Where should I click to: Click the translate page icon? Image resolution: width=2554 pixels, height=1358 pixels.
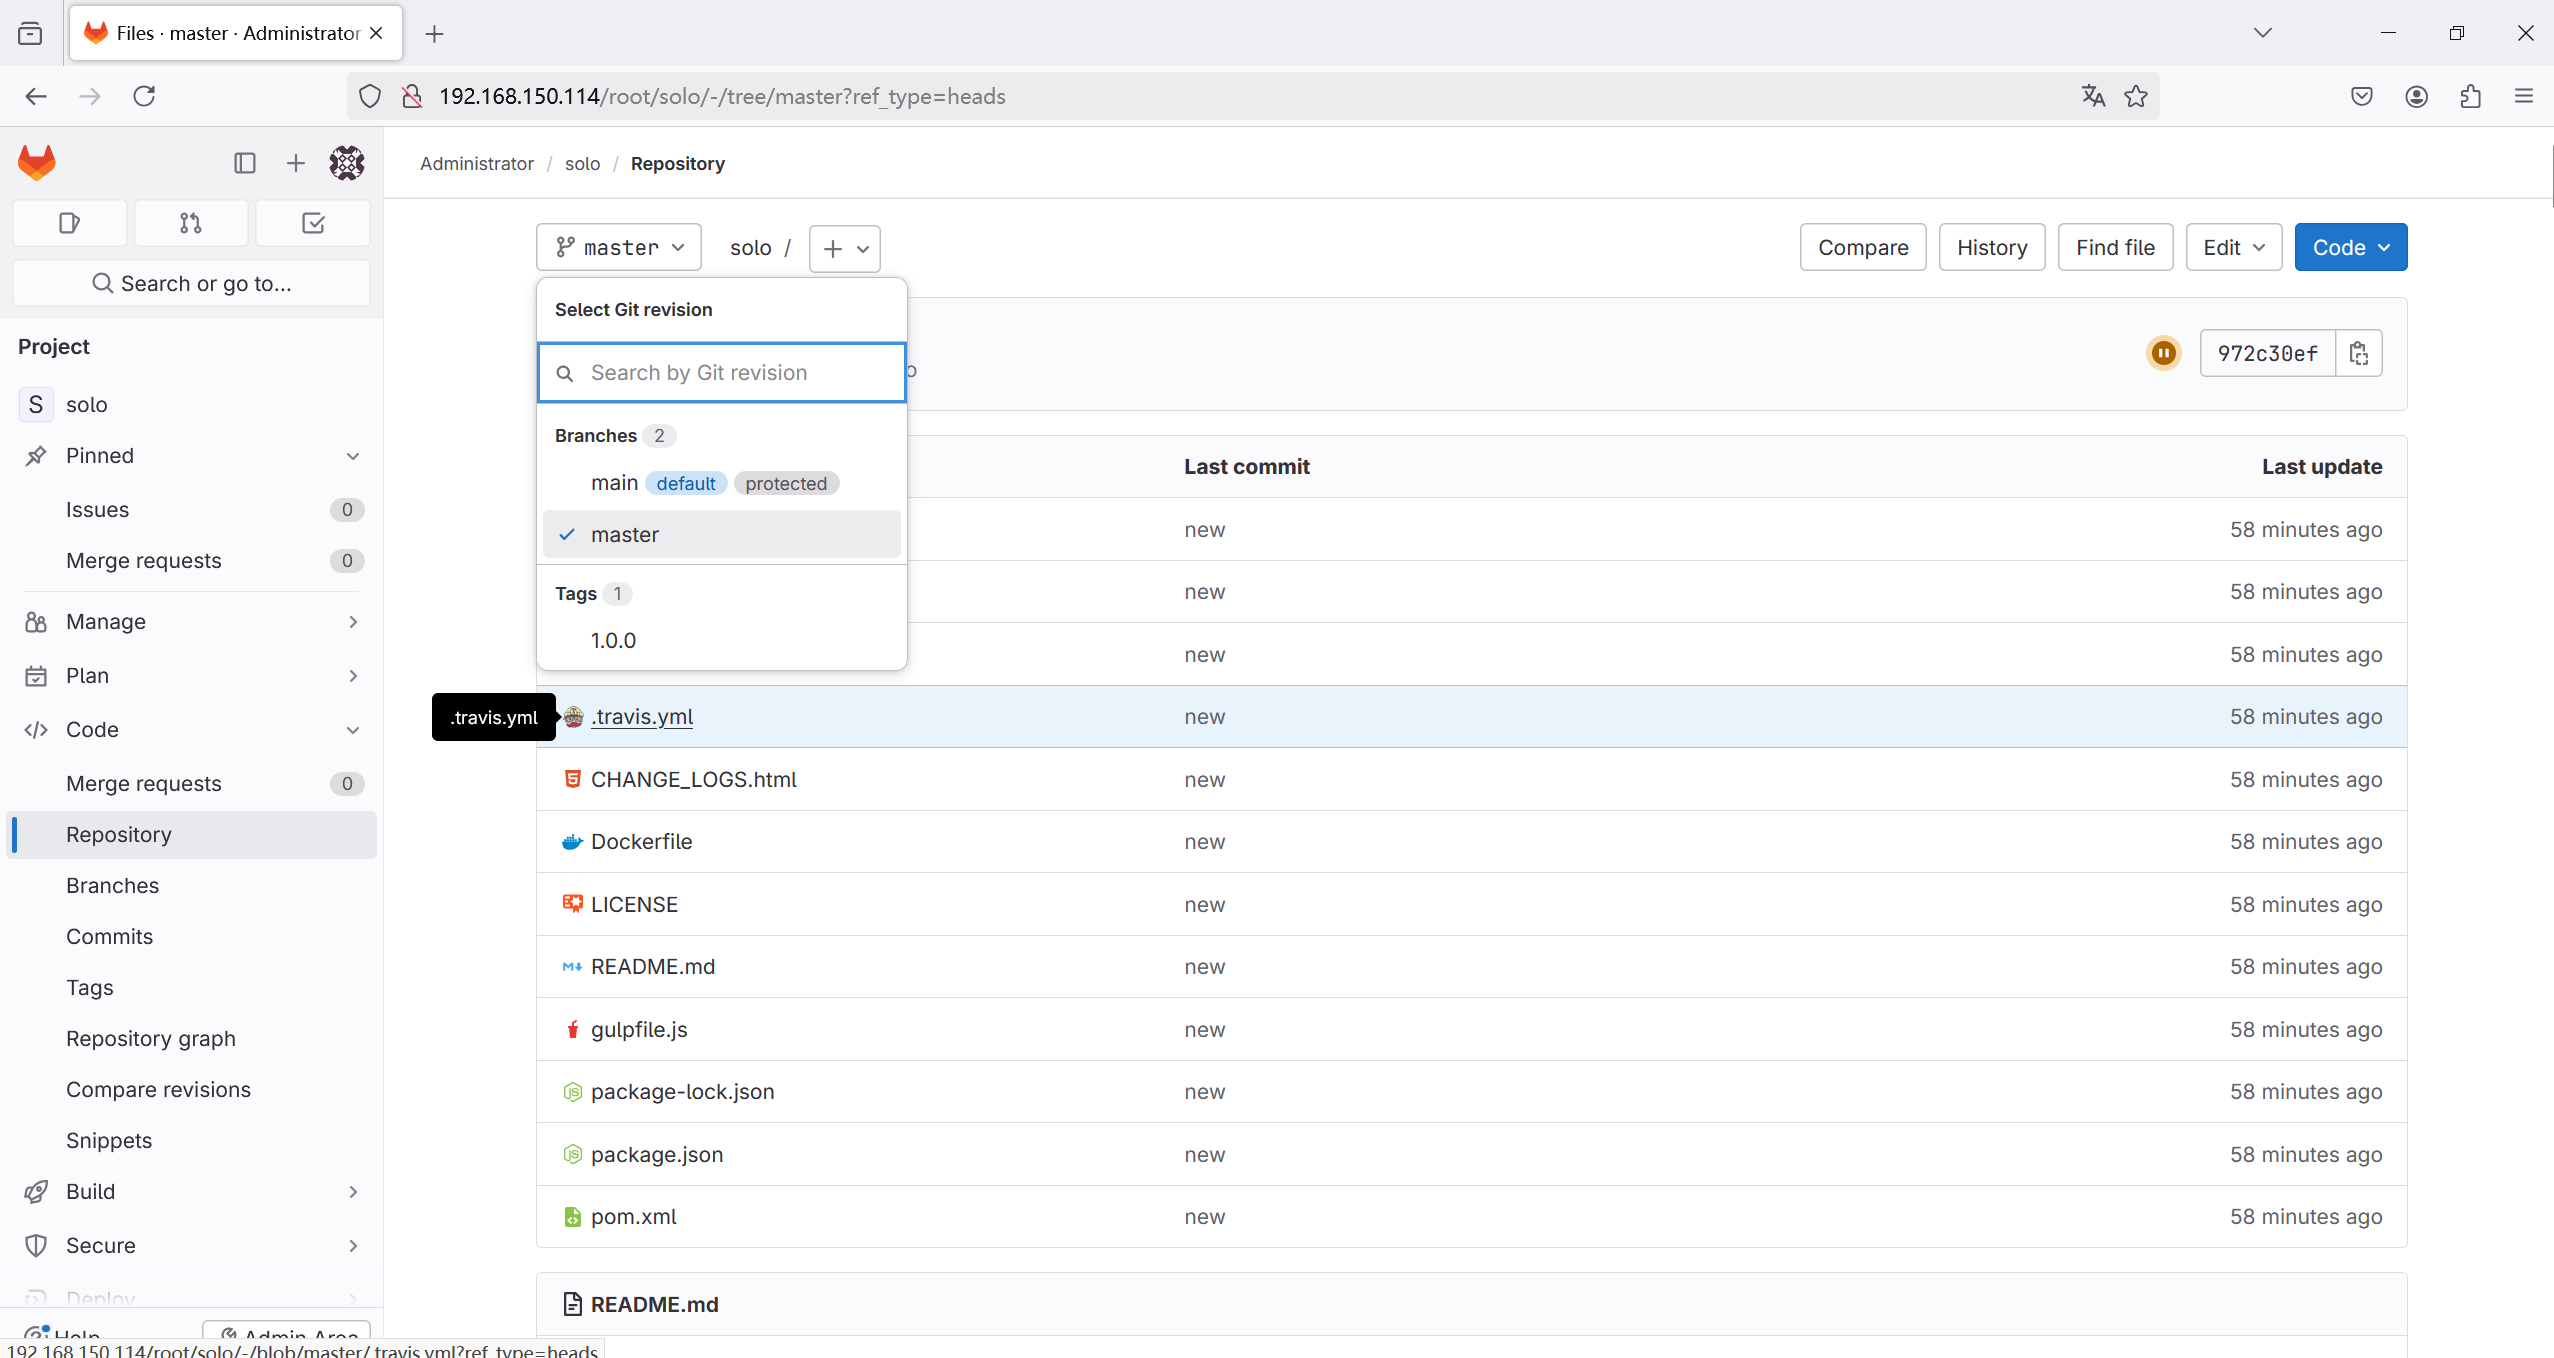tap(2093, 96)
